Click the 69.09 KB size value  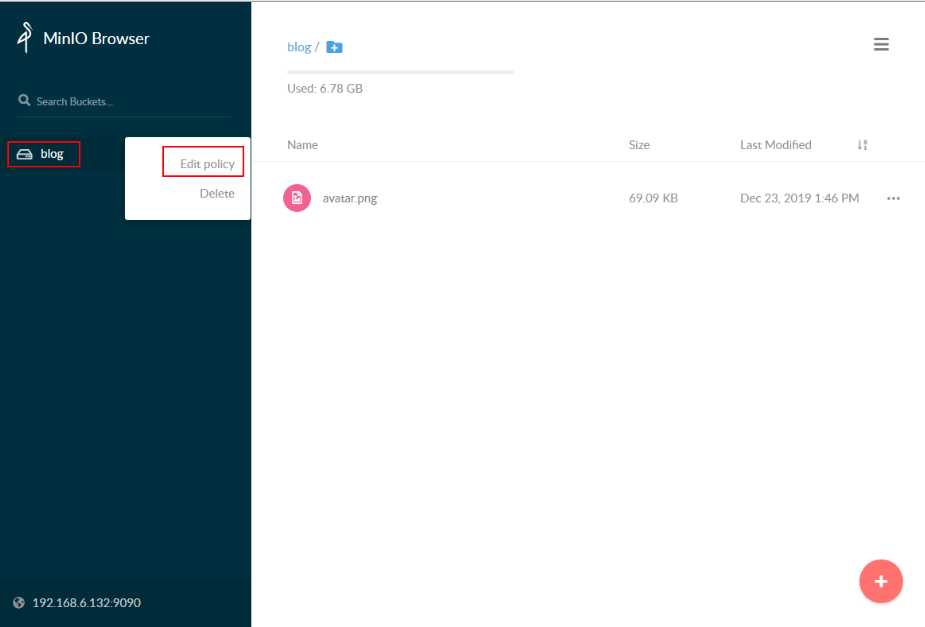coord(653,198)
